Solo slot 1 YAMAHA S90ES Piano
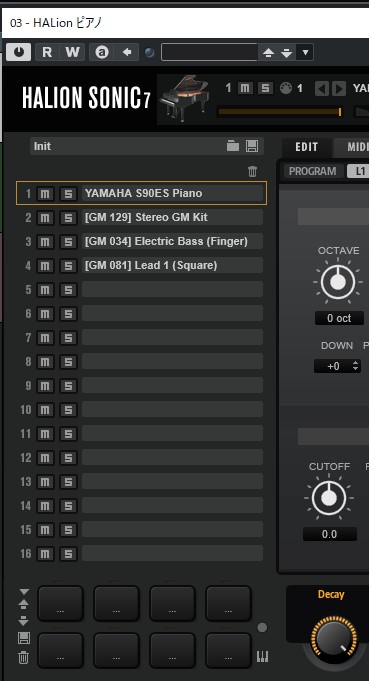Image resolution: width=369 pixels, height=681 pixels. pyautogui.click(x=68, y=194)
